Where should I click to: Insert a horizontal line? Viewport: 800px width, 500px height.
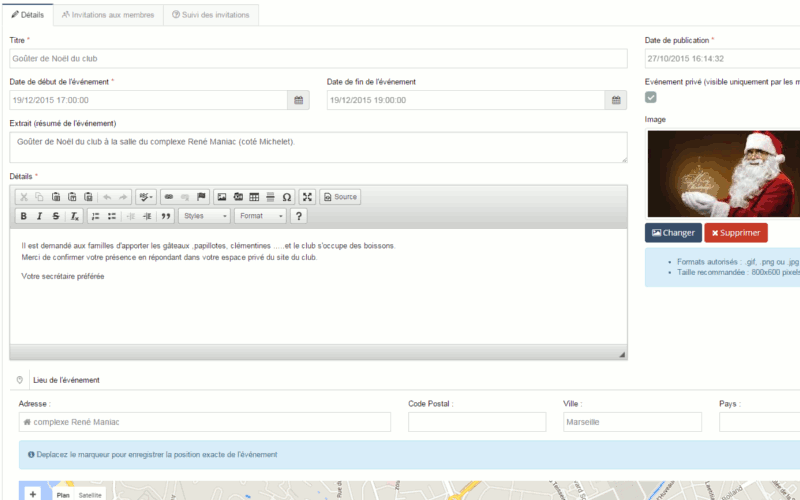point(270,197)
